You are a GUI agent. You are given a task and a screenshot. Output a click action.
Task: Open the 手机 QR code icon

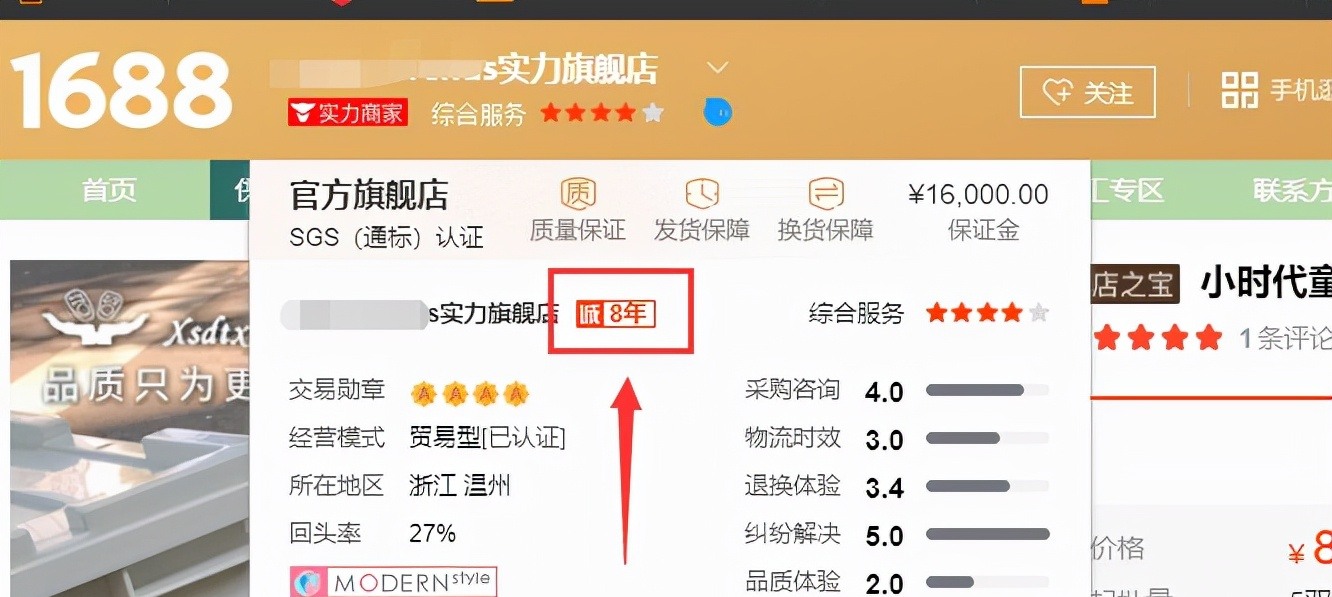tap(1240, 91)
